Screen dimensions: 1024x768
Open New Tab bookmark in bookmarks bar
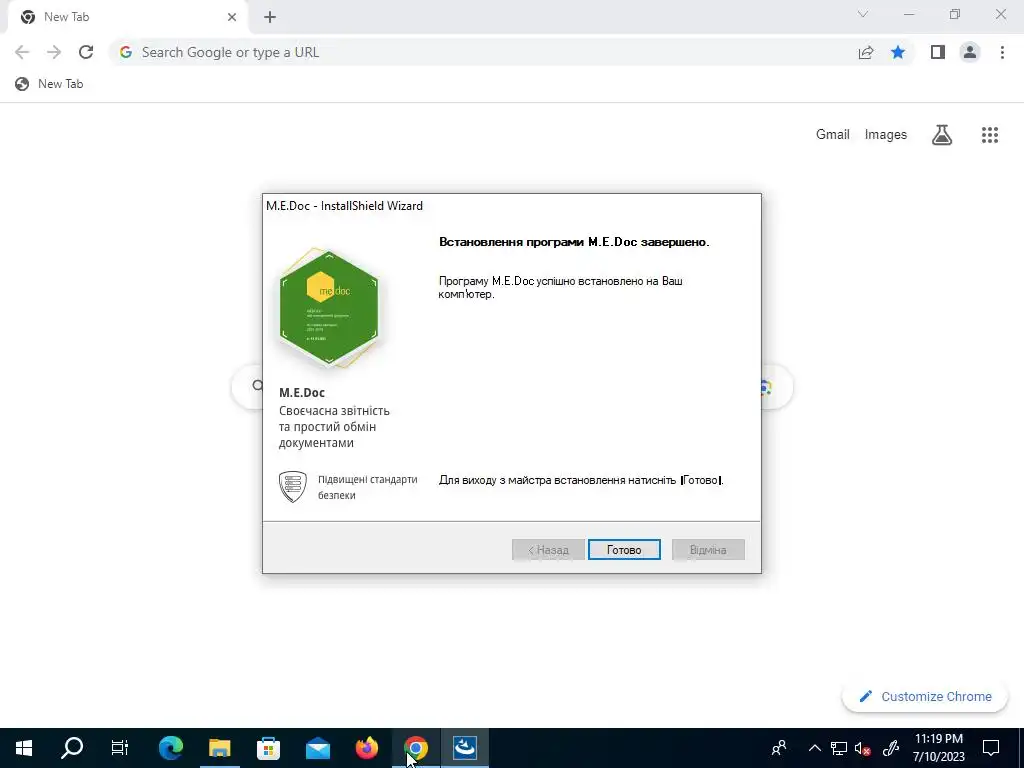[x=50, y=84]
